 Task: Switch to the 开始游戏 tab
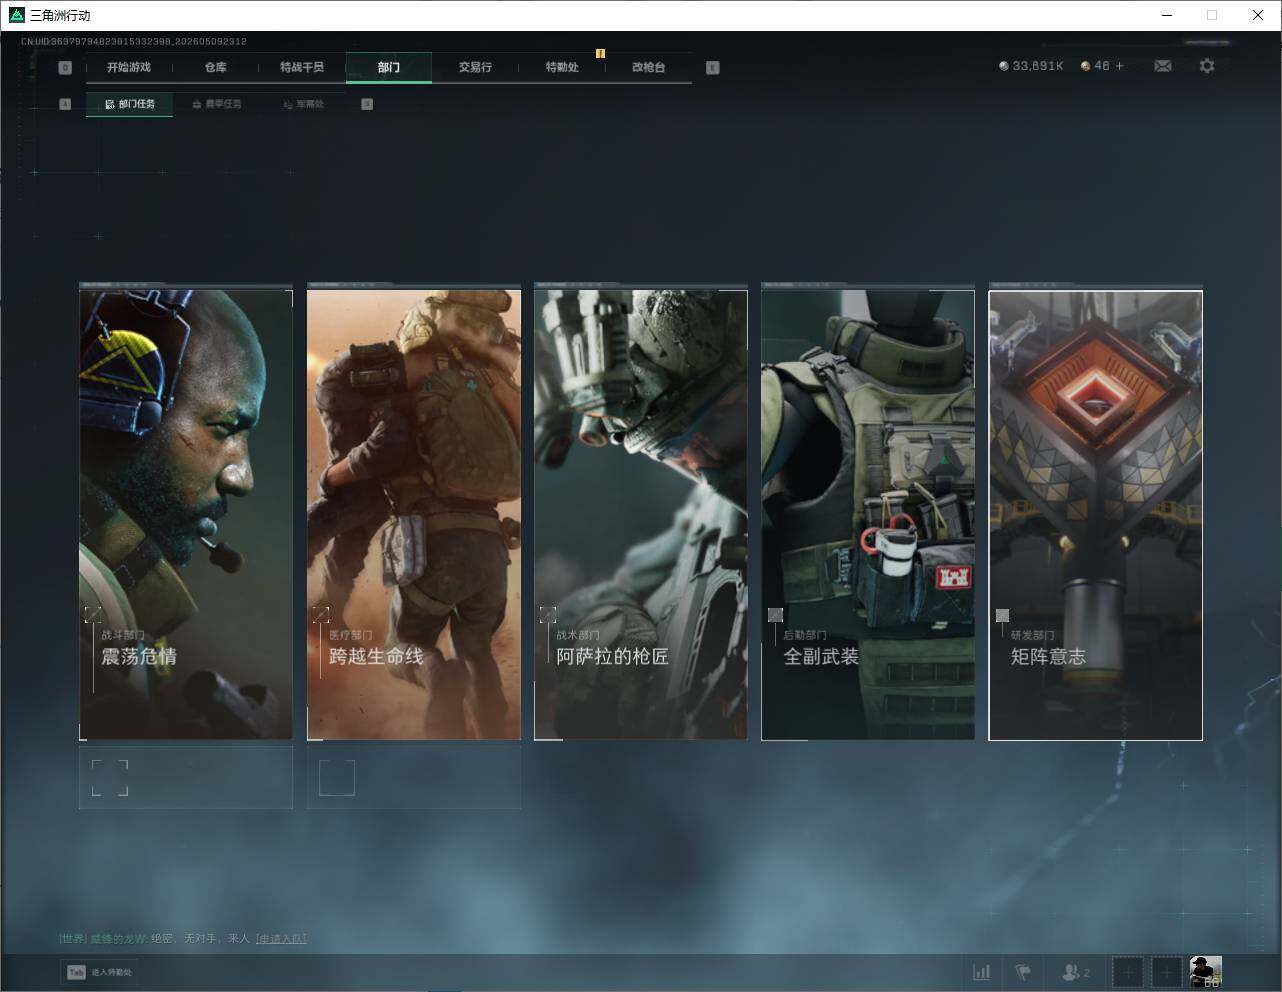129,67
